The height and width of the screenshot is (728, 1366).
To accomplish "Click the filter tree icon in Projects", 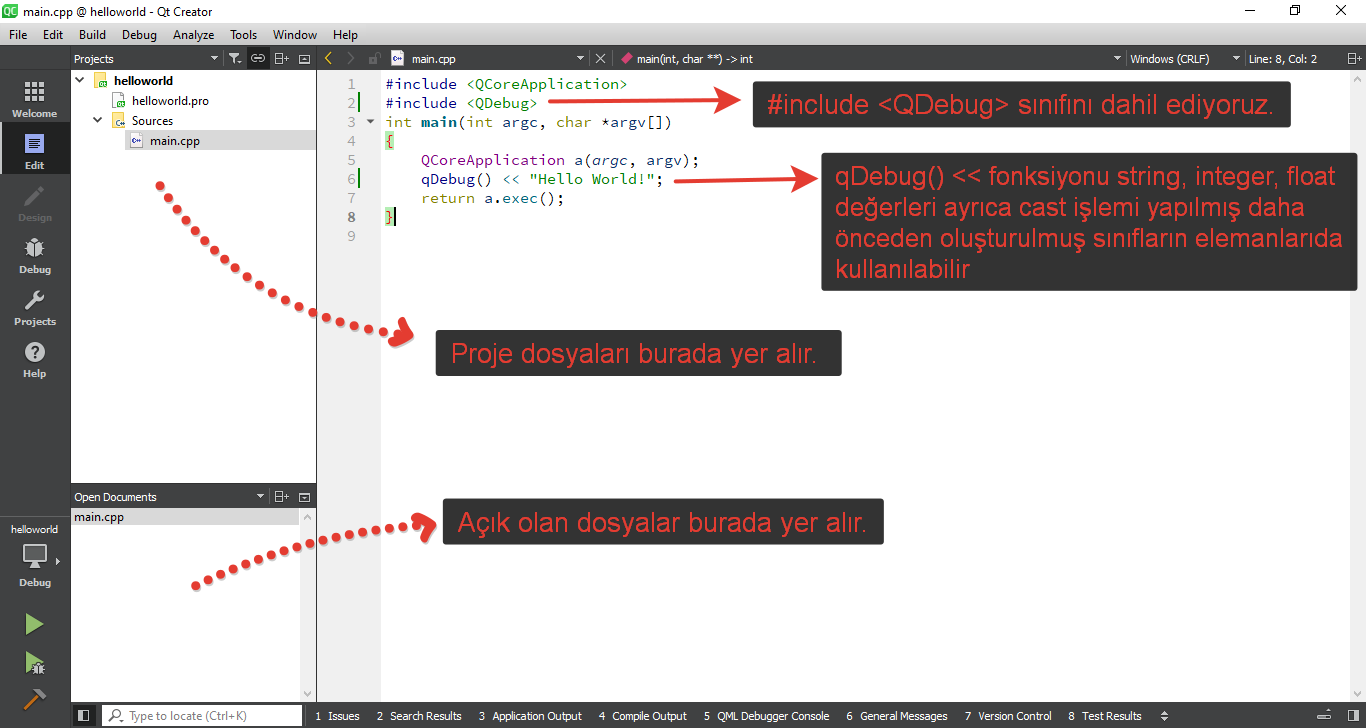I will coord(234,59).
